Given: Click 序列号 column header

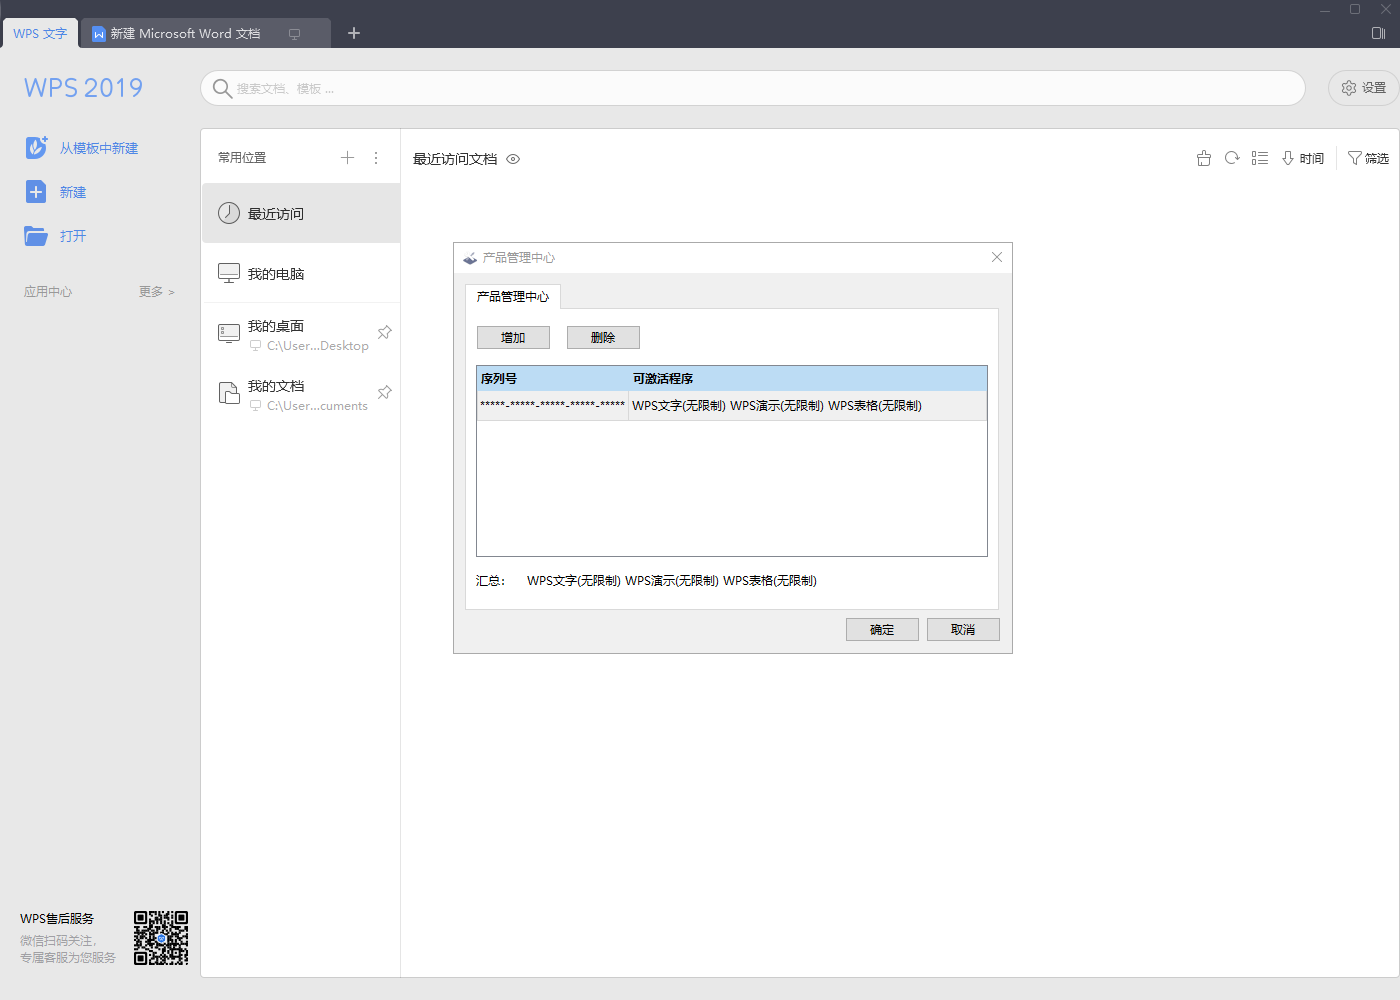Looking at the screenshot, I should [553, 378].
